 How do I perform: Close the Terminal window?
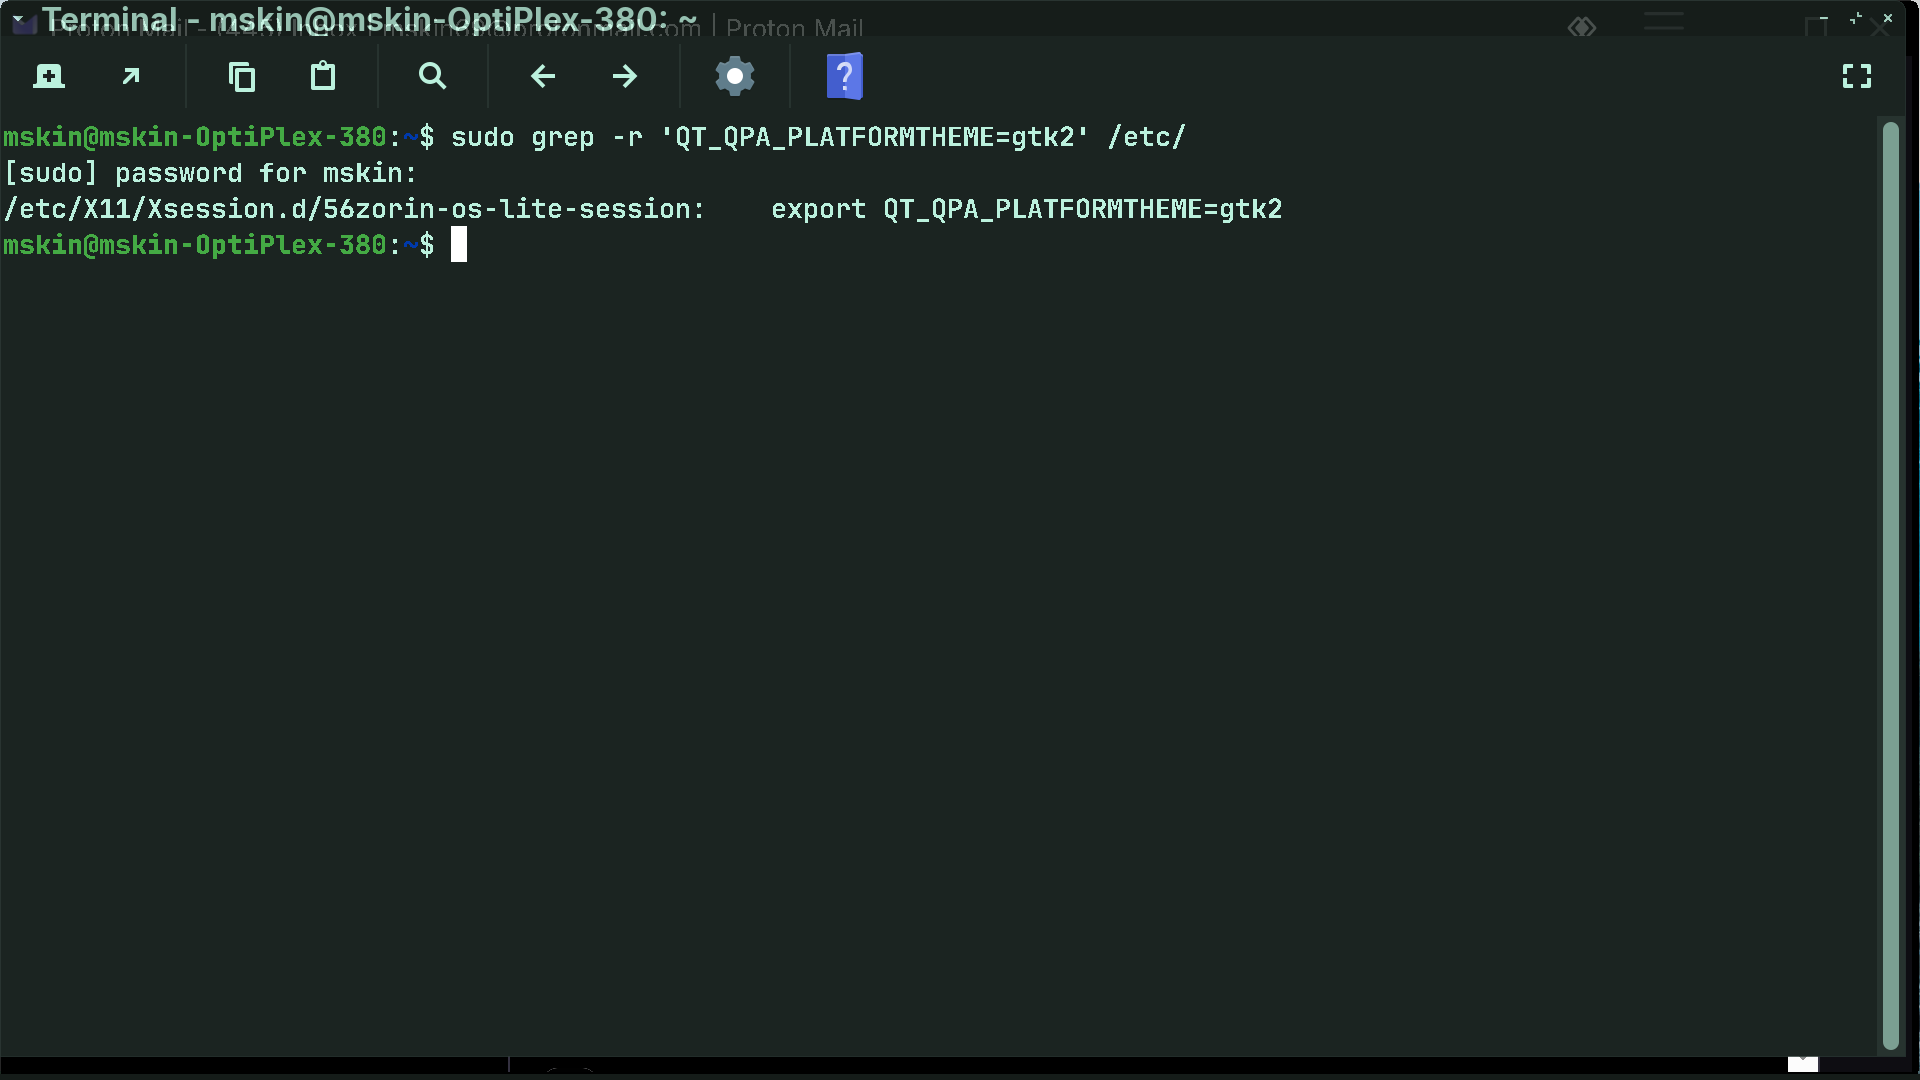pyautogui.click(x=1888, y=18)
